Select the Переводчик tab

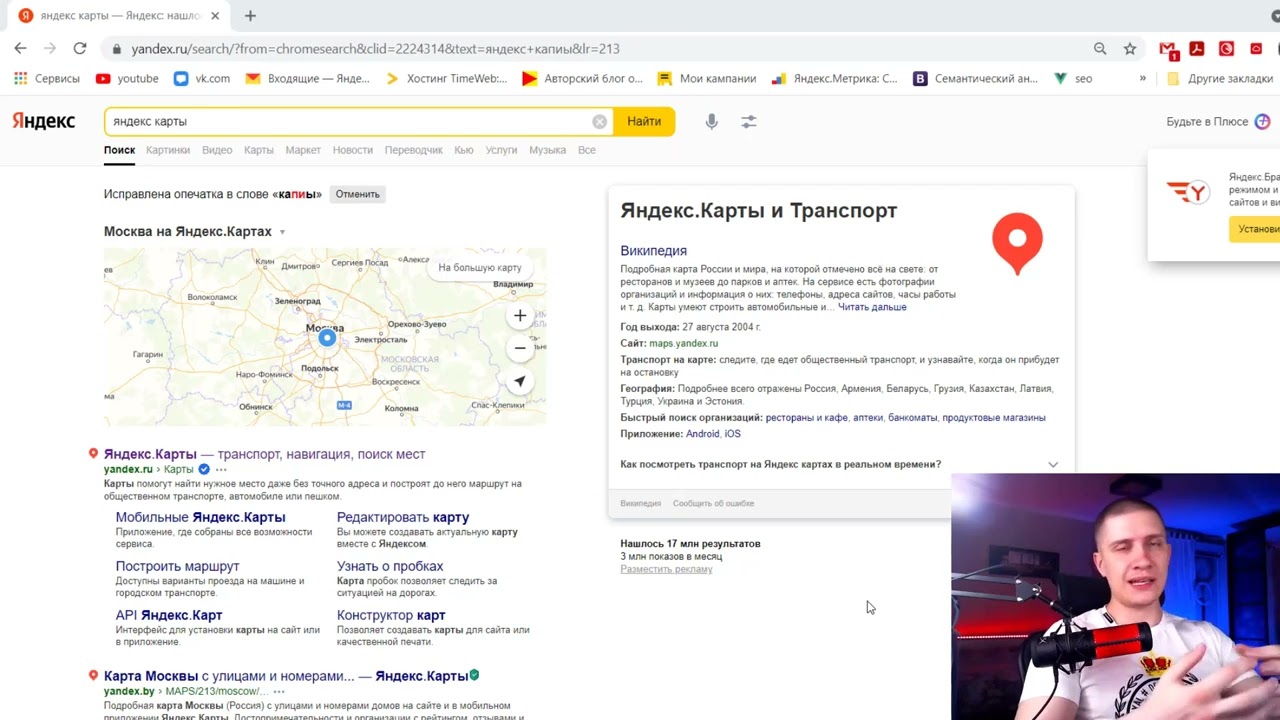coord(414,150)
